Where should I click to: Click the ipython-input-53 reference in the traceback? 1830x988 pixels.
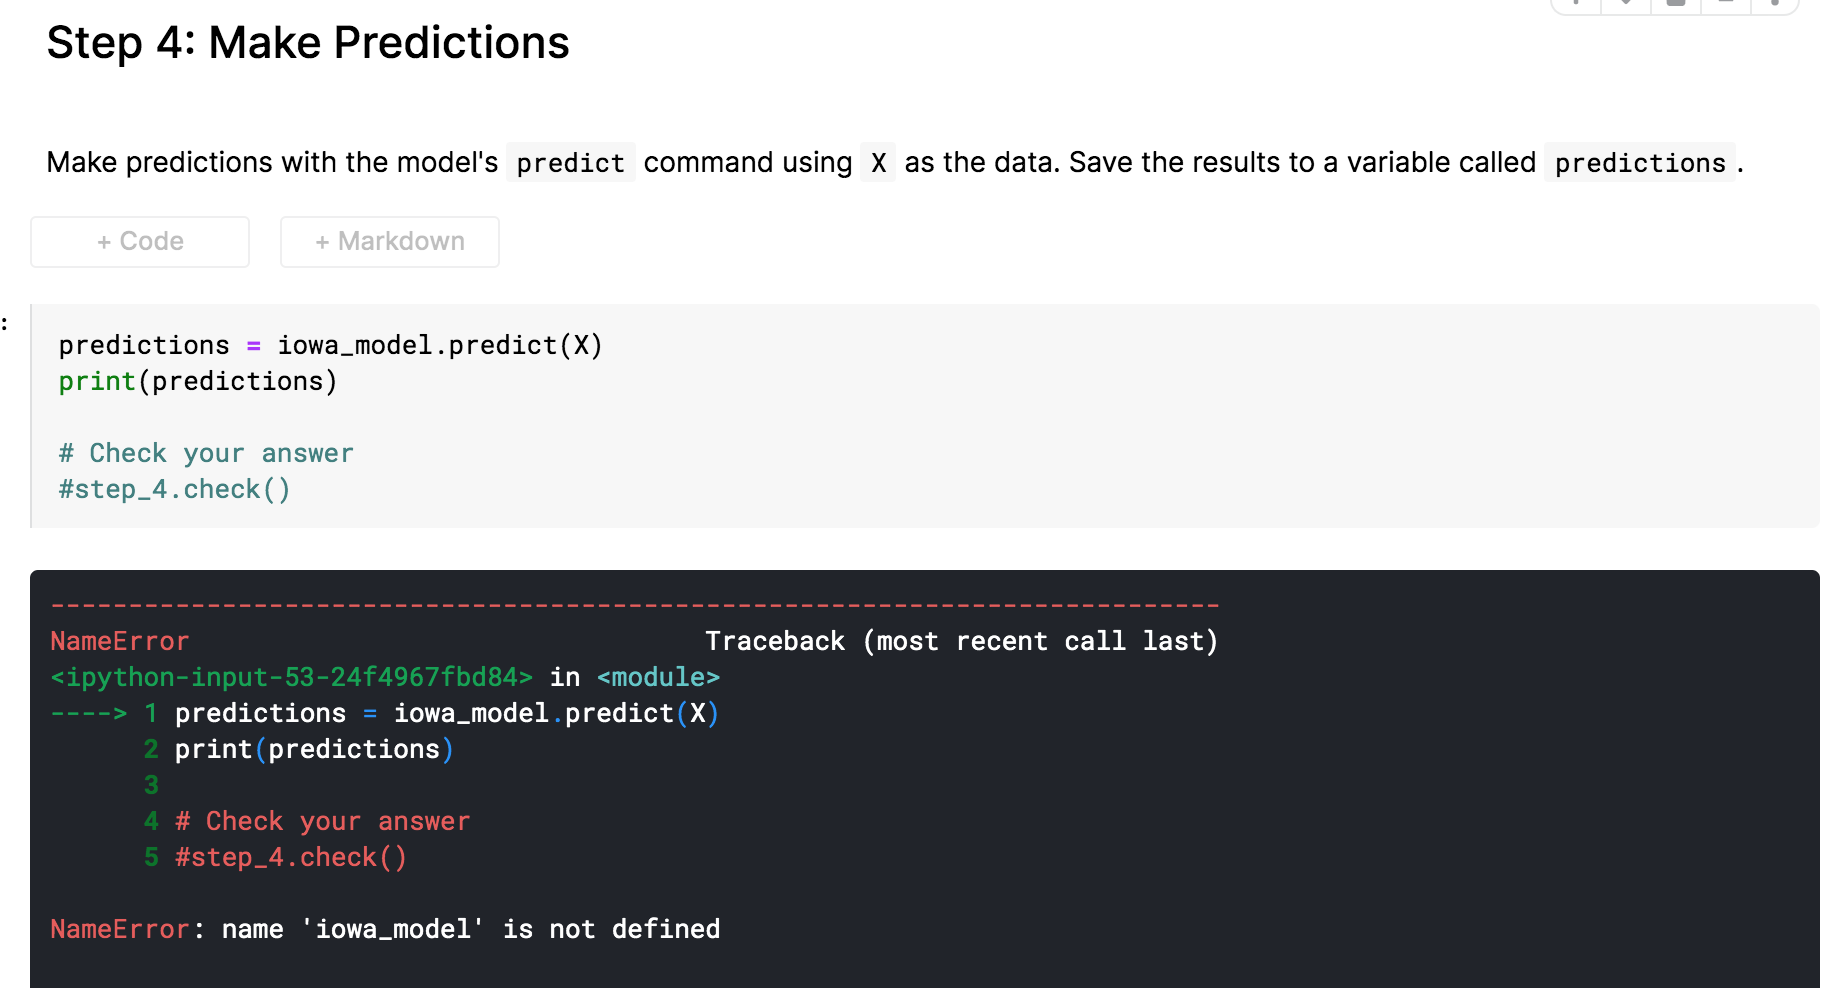pos(292,677)
